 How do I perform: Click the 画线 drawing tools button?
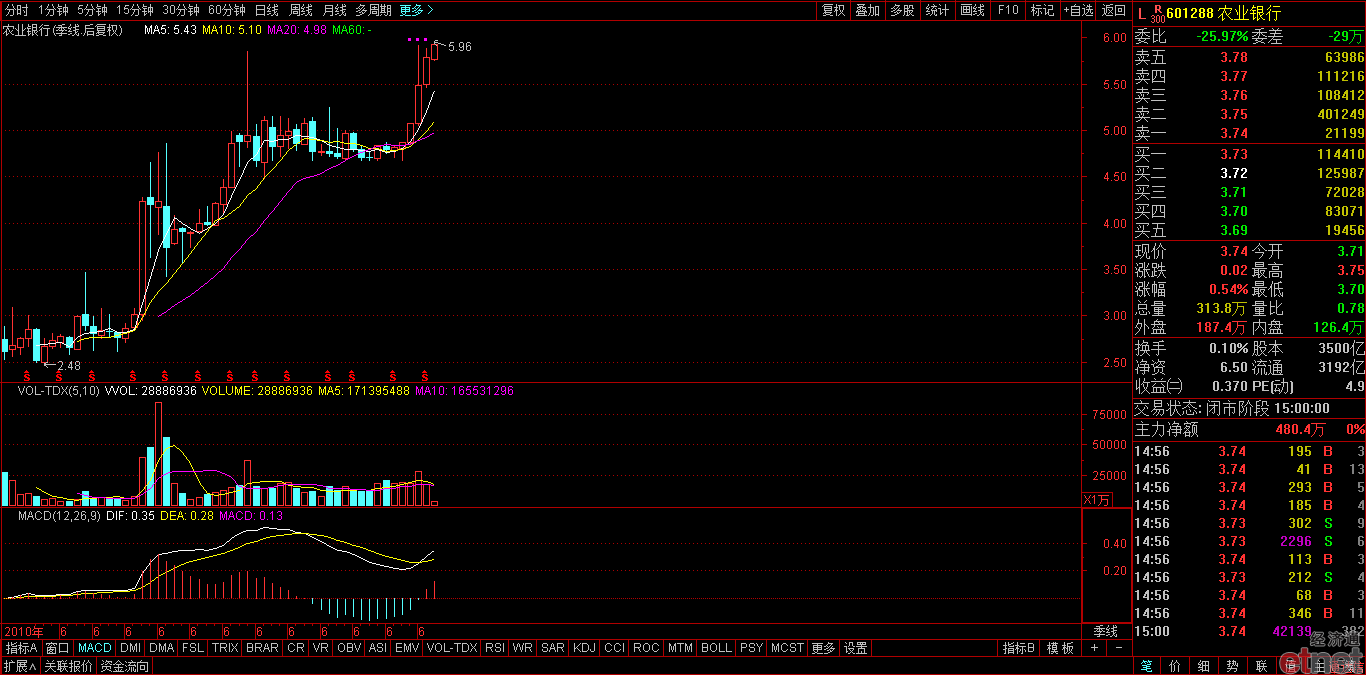pos(972,10)
